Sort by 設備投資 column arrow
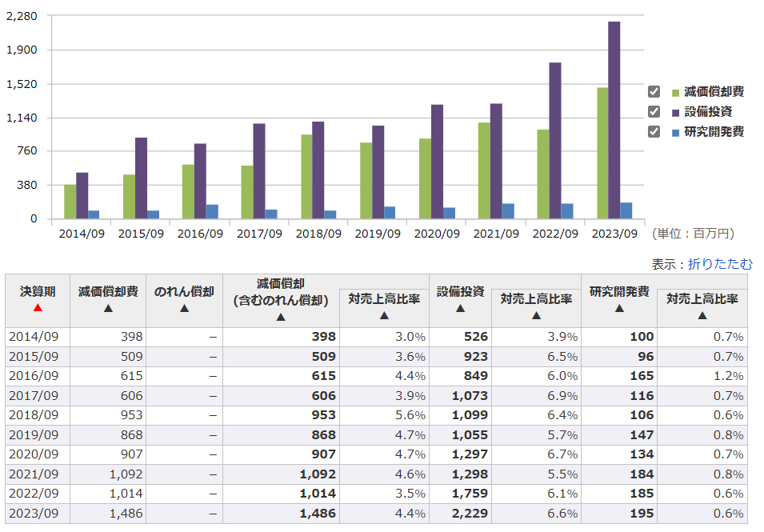764x532 pixels. [x=460, y=308]
